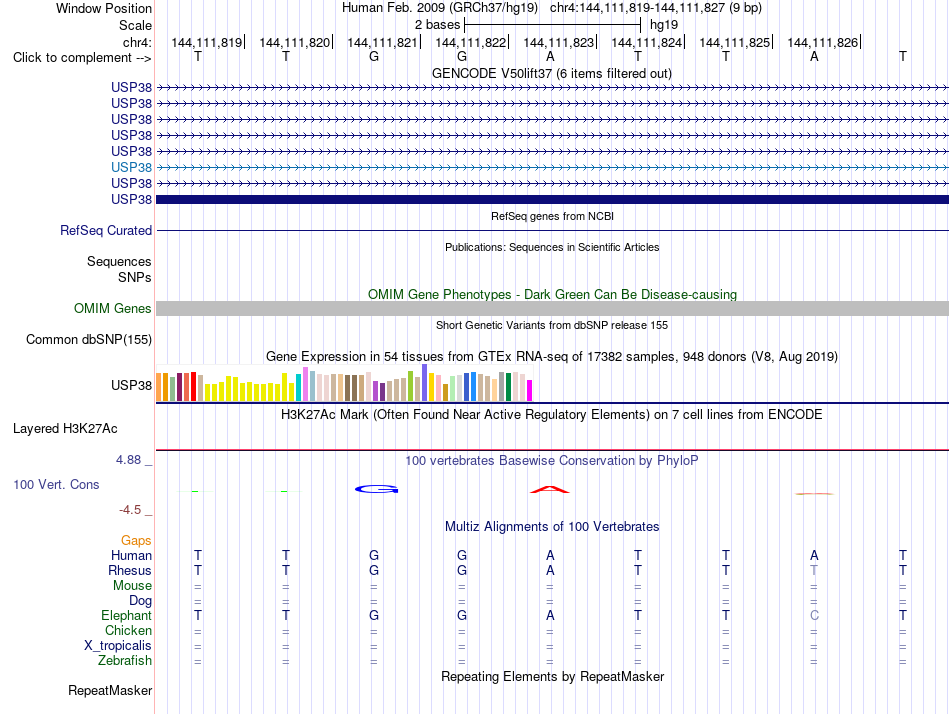Viewport: 950px width, 714px height.
Task: Click the 'Click to complement' label
Action: tap(82, 58)
